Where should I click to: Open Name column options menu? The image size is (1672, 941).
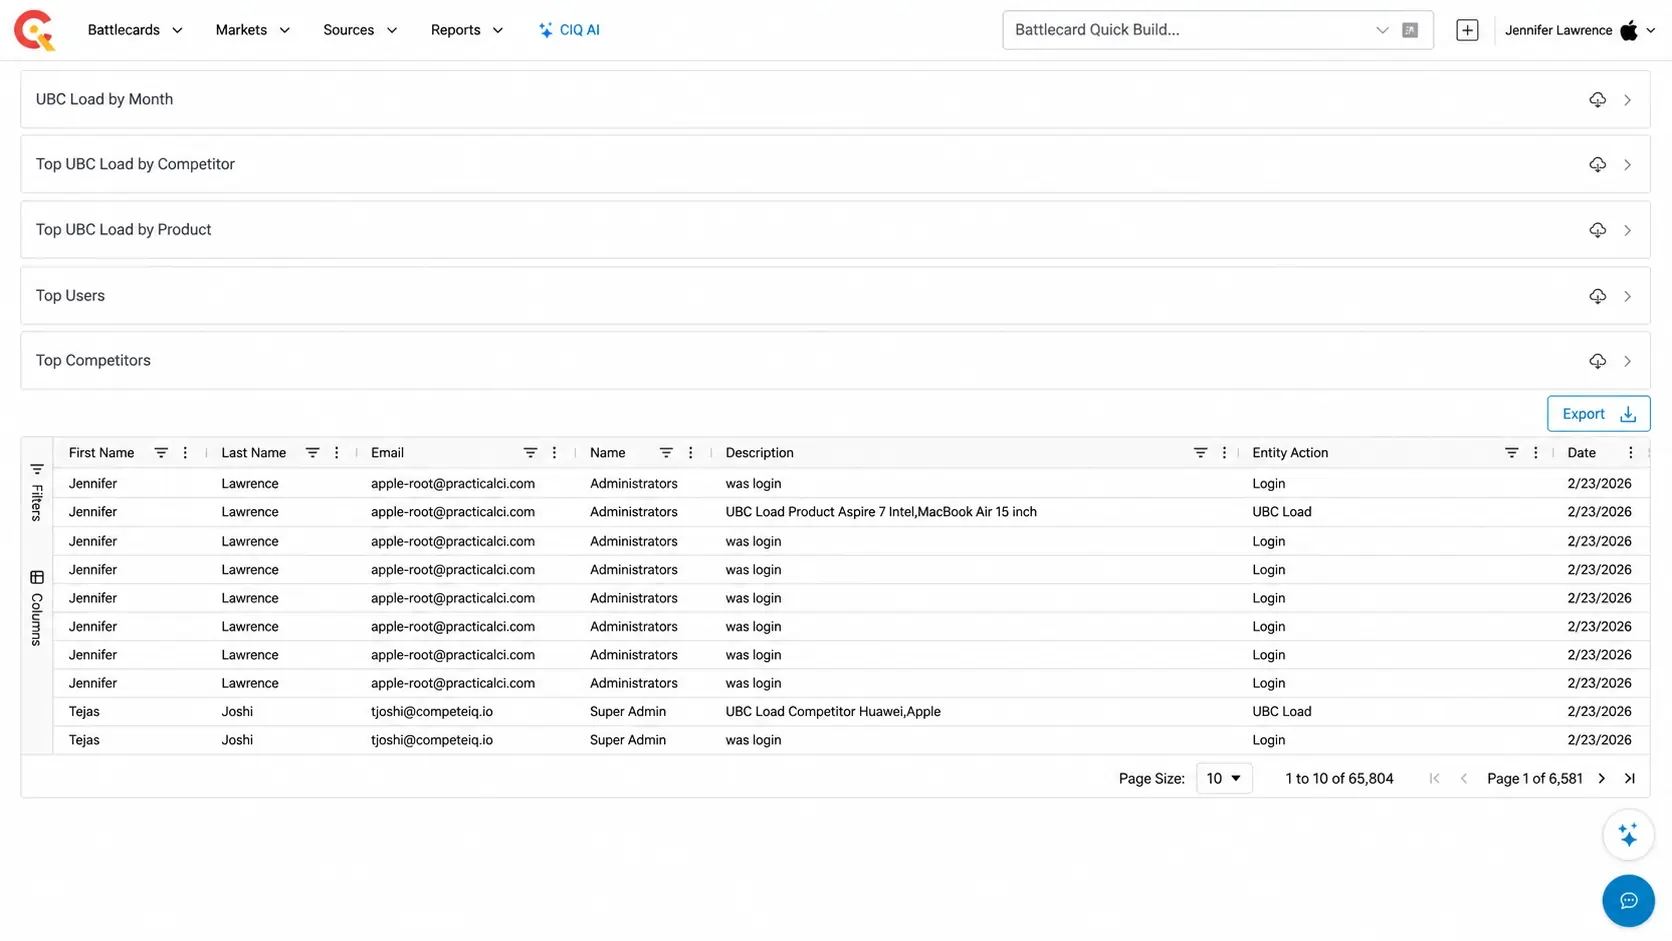tap(691, 453)
